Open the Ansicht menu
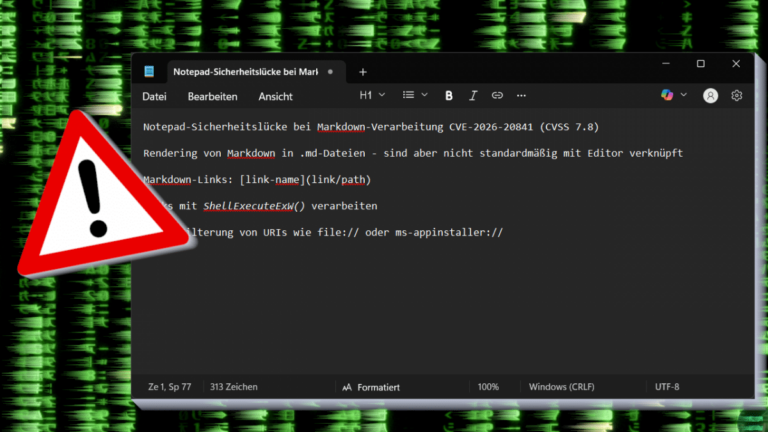This screenshot has width=768, height=432. coord(275,97)
